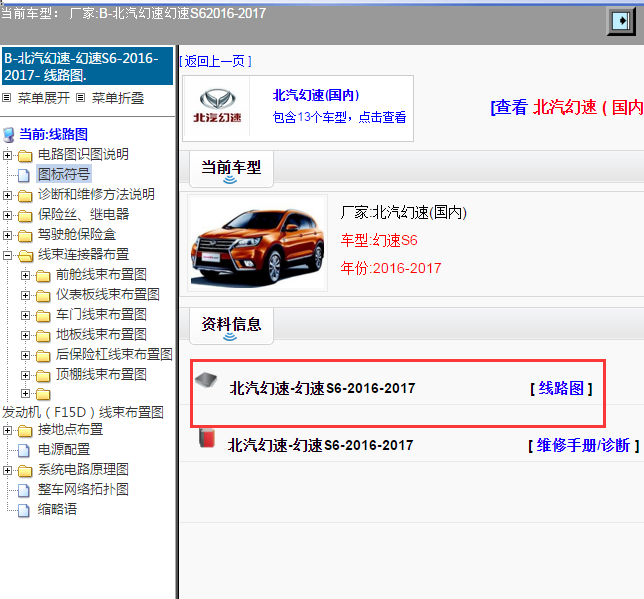Screen dimensions: 644x599
Task: Collapse the 线束连接器布置 tree node
Action: pos(7,255)
